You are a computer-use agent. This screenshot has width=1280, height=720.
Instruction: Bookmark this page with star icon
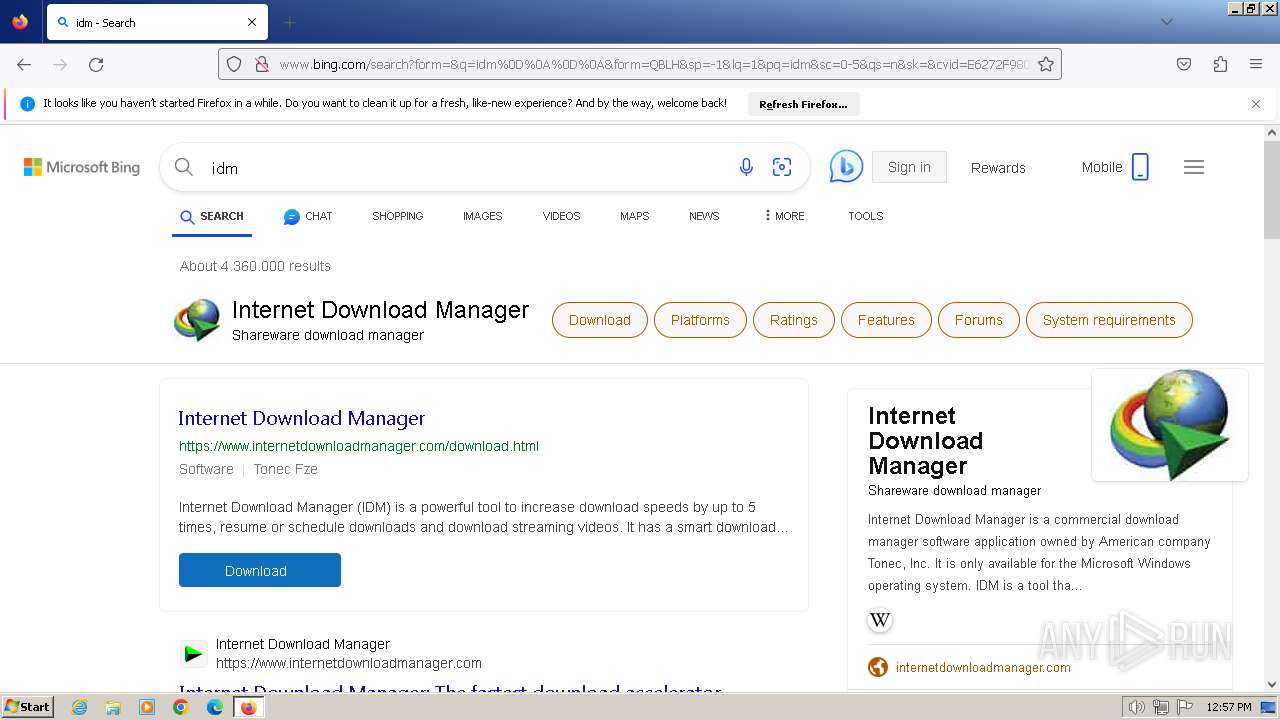[x=1046, y=64]
